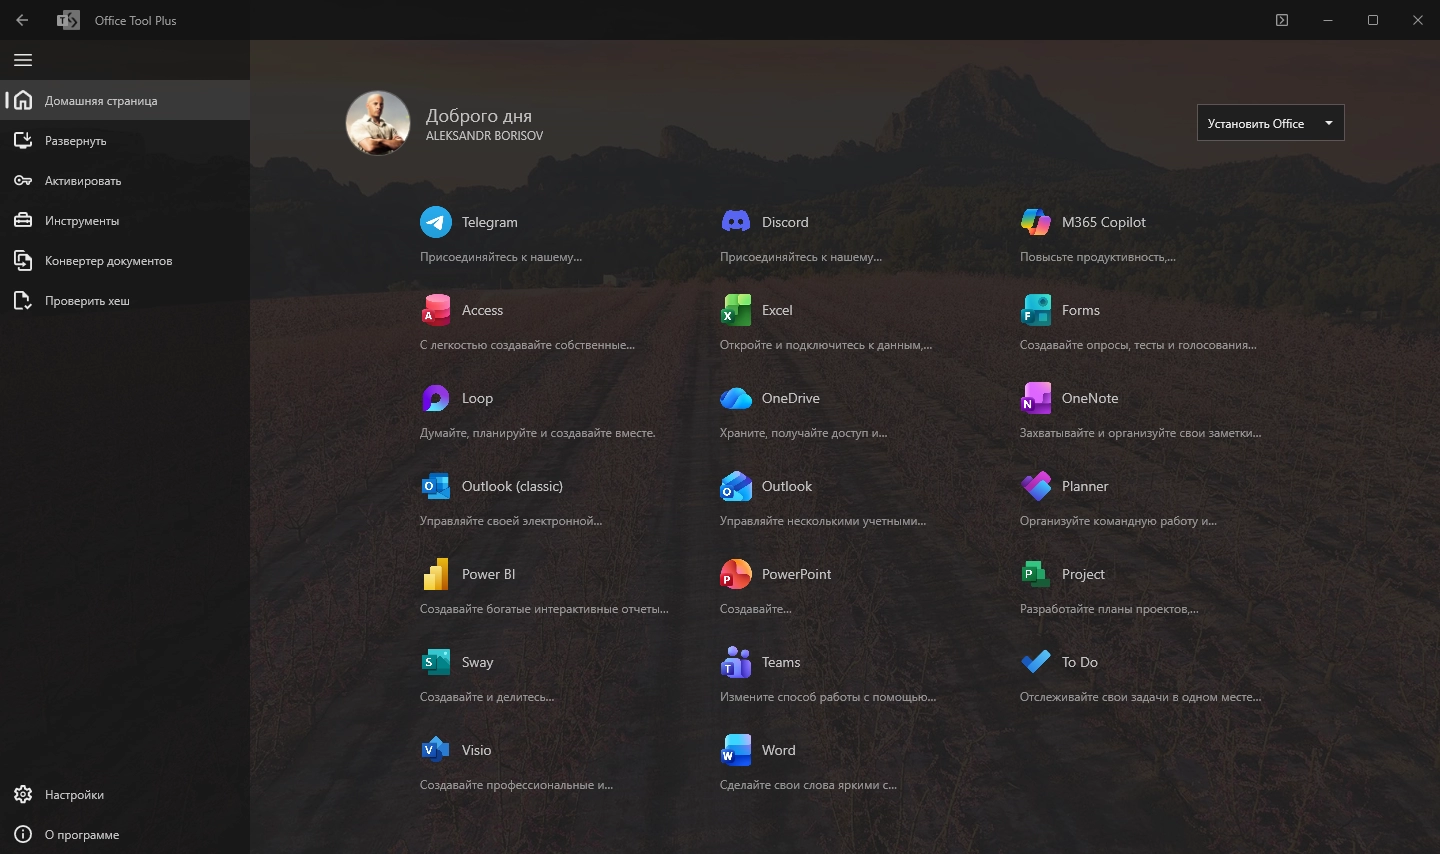Open the Домашняя страница page
Viewport: 1440px width, 854px height.
coord(125,100)
